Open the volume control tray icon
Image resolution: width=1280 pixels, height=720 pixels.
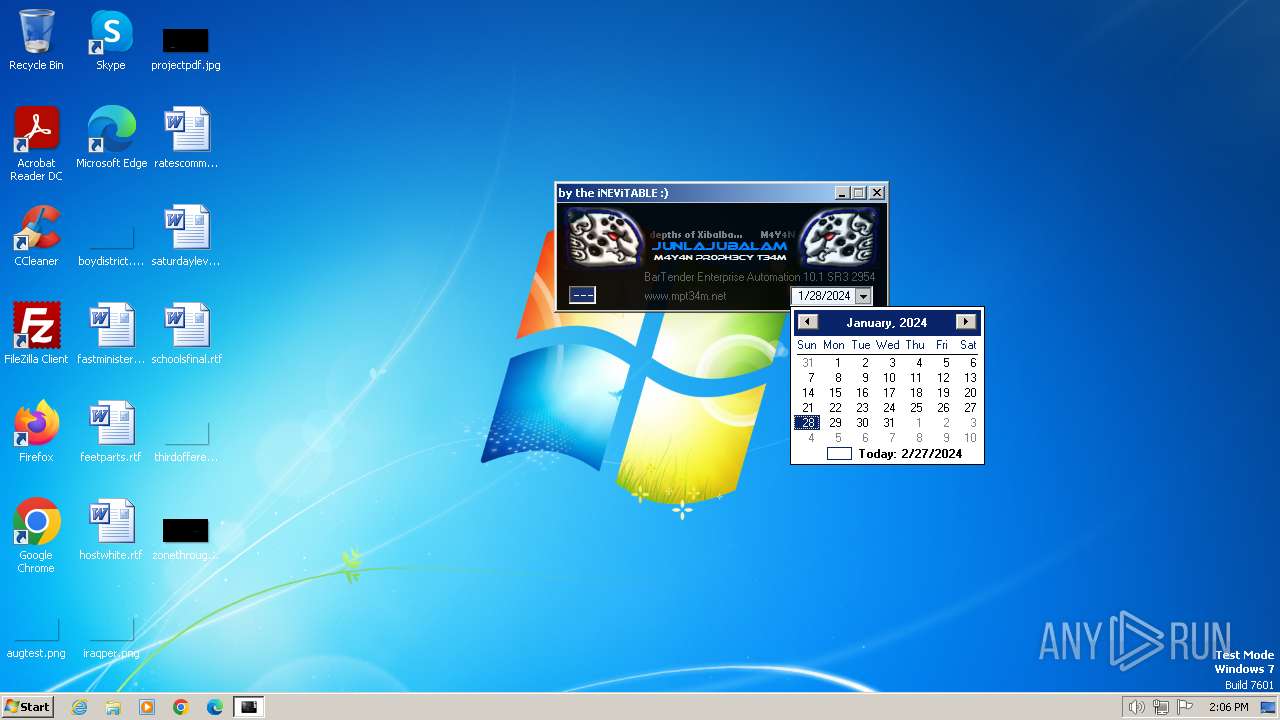1137,707
